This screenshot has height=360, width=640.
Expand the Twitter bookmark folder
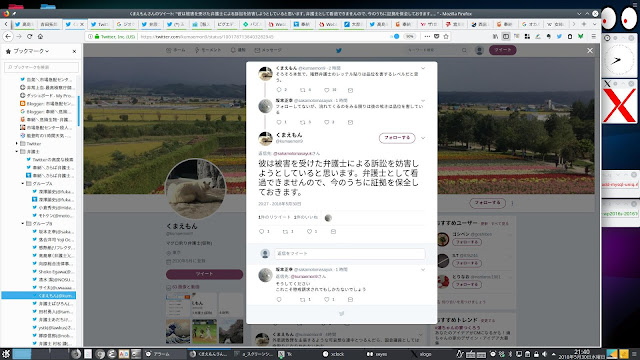pyautogui.click(x=17, y=143)
